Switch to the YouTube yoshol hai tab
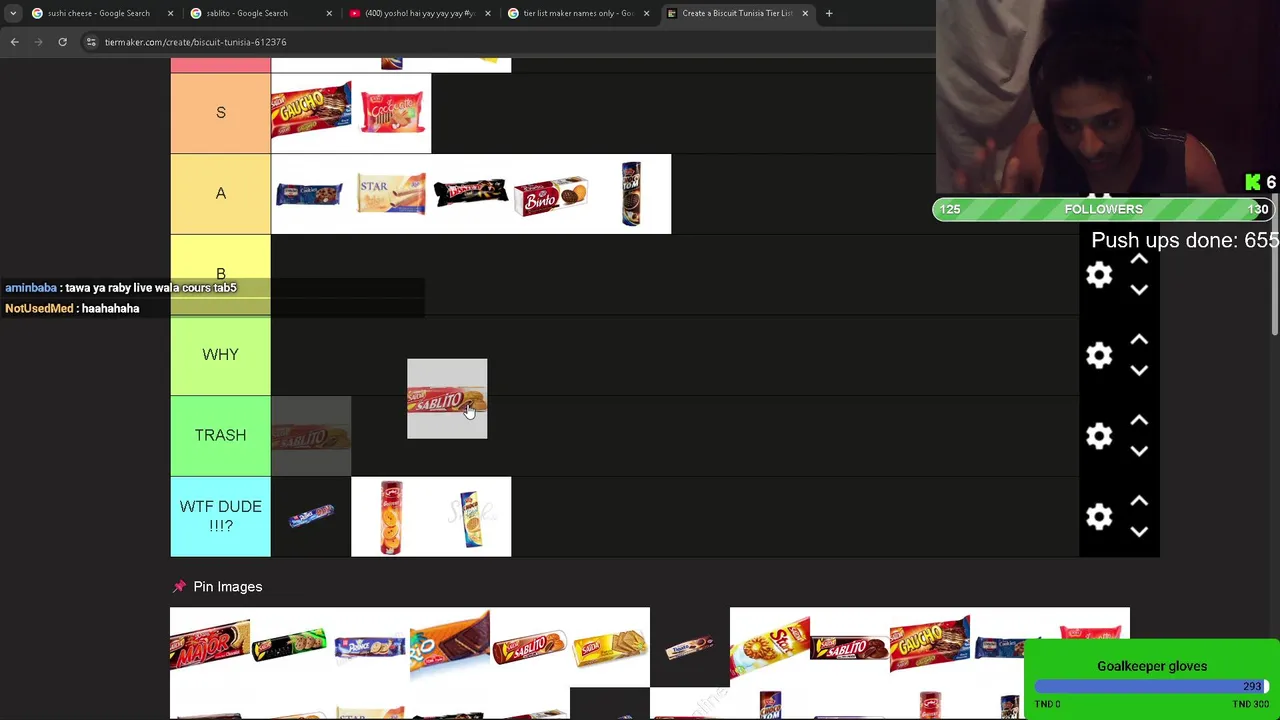 point(417,13)
